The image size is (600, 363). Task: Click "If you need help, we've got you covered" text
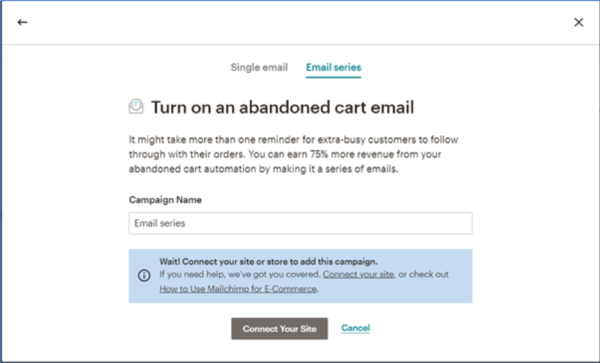tap(240, 275)
